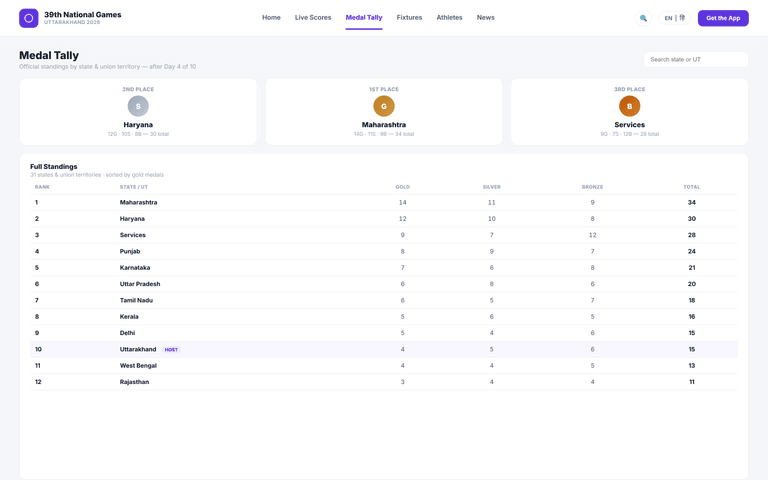Sort by the TOTAL column header
The width and height of the screenshot is (768, 480).
coord(692,187)
